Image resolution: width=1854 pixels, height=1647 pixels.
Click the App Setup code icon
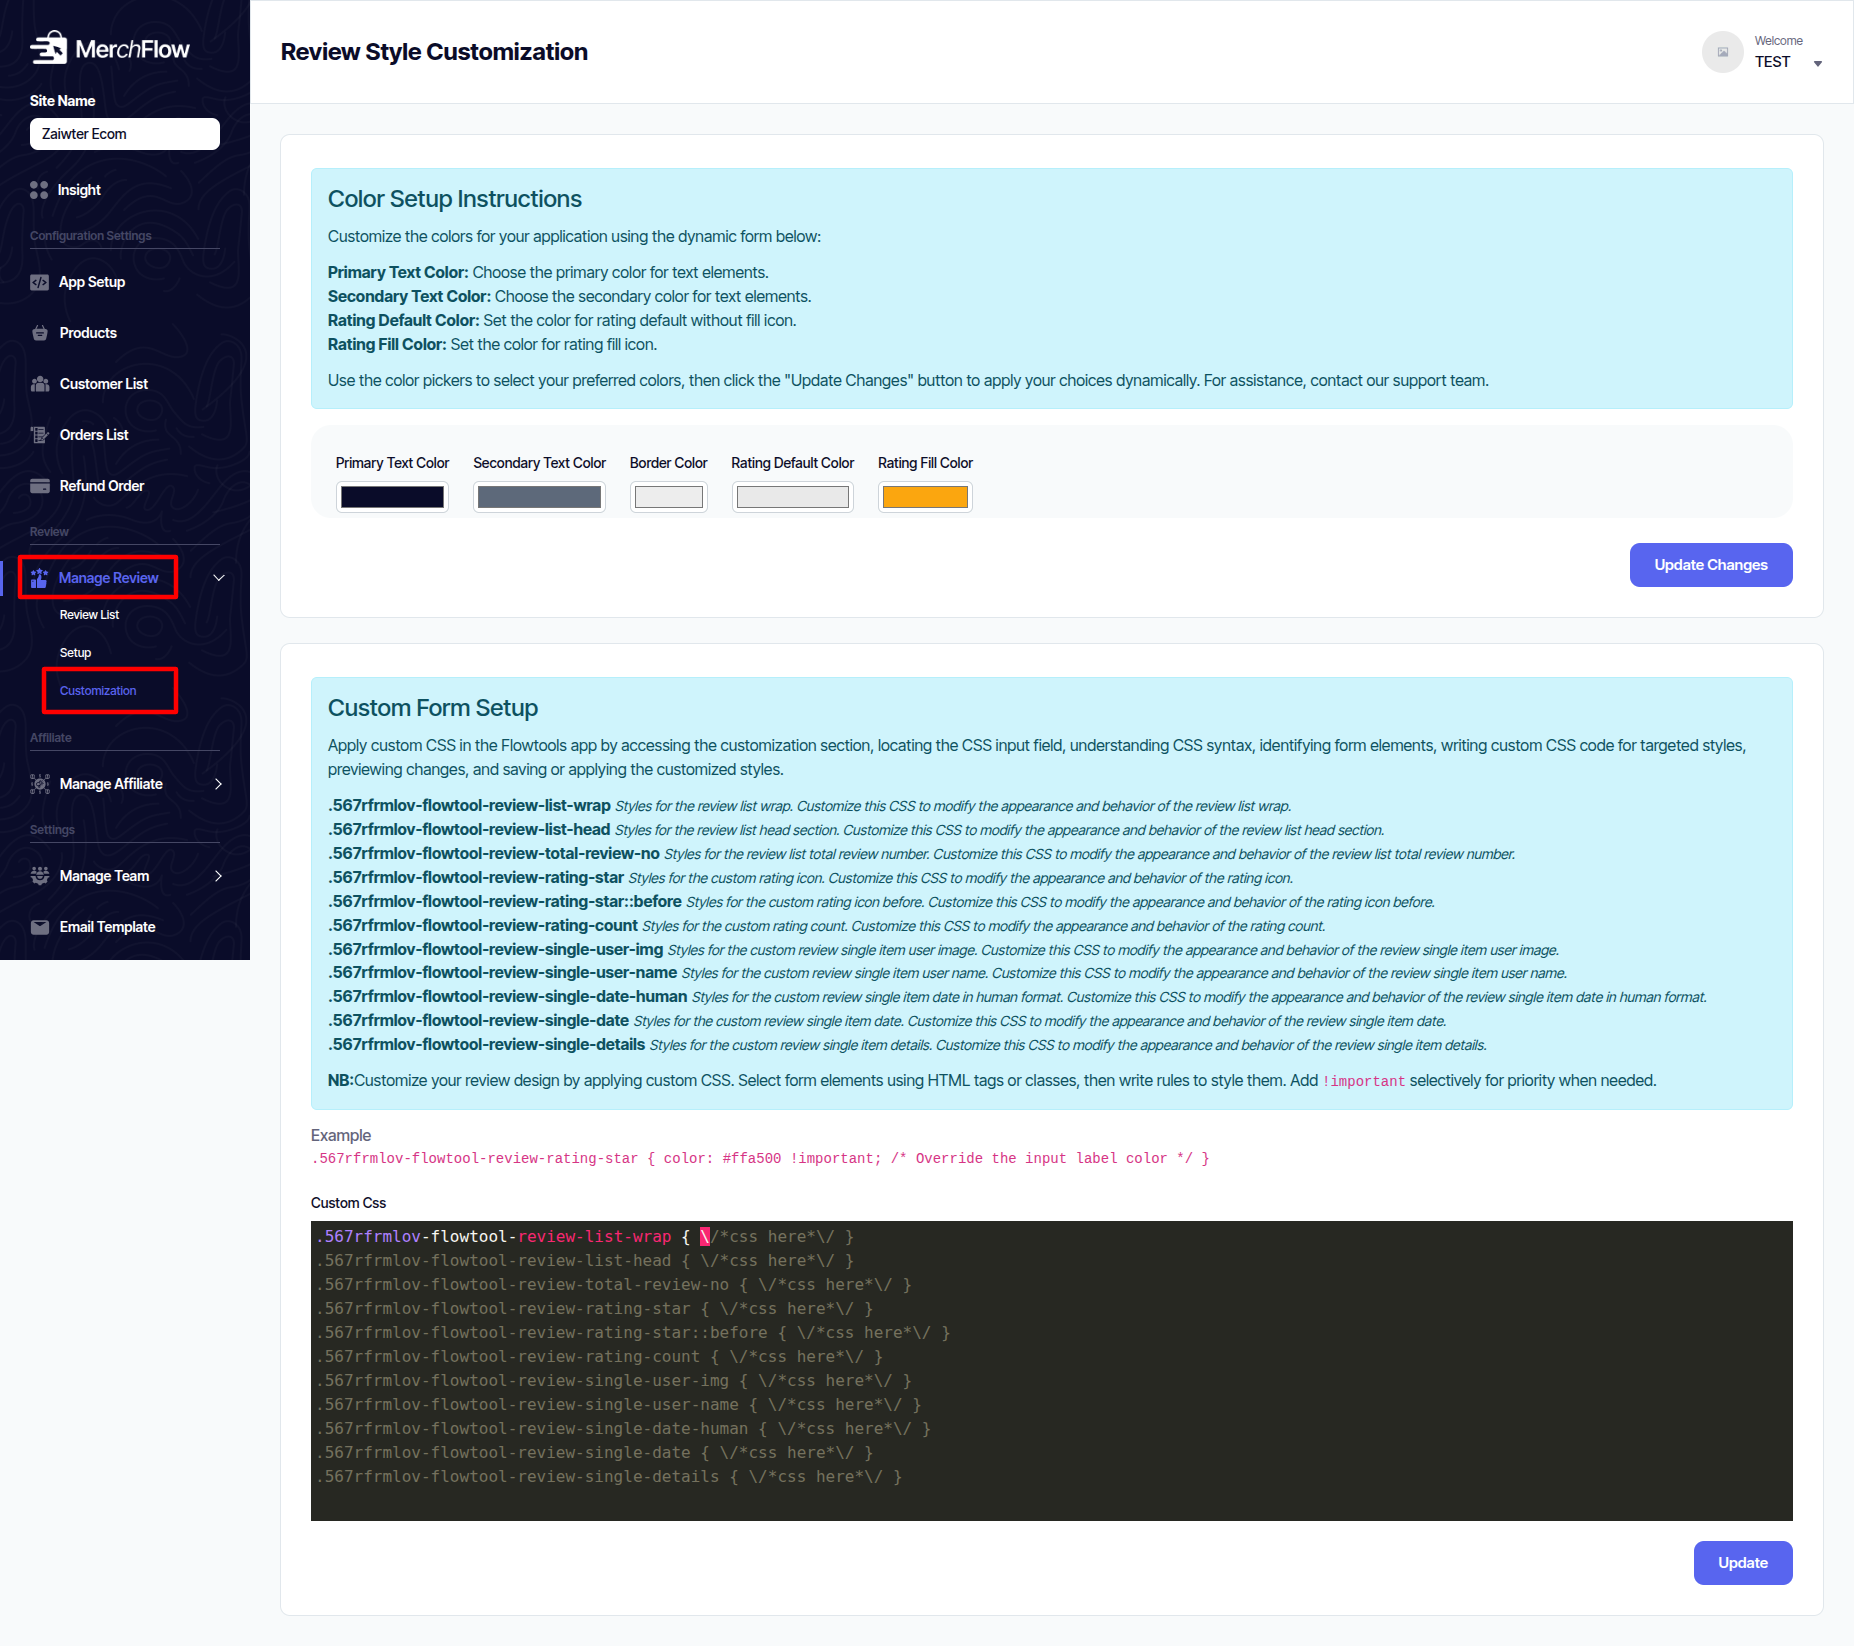pyautogui.click(x=39, y=282)
